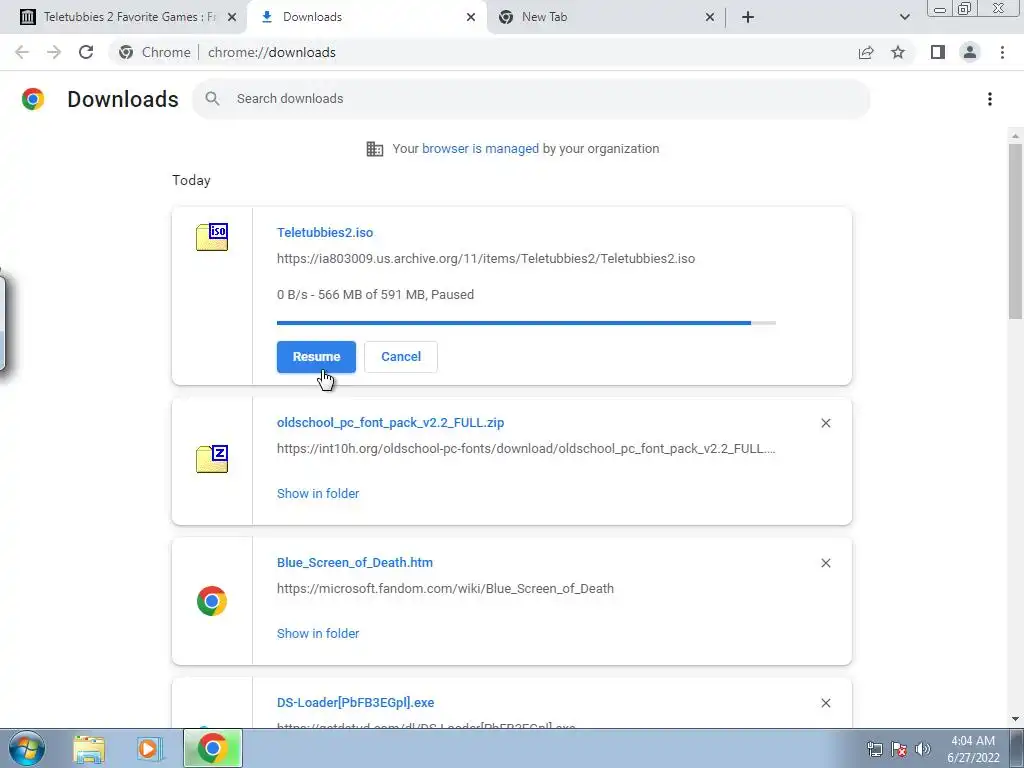Open the Downloads page more actions menu
This screenshot has height=768, width=1024.
point(989,99)
